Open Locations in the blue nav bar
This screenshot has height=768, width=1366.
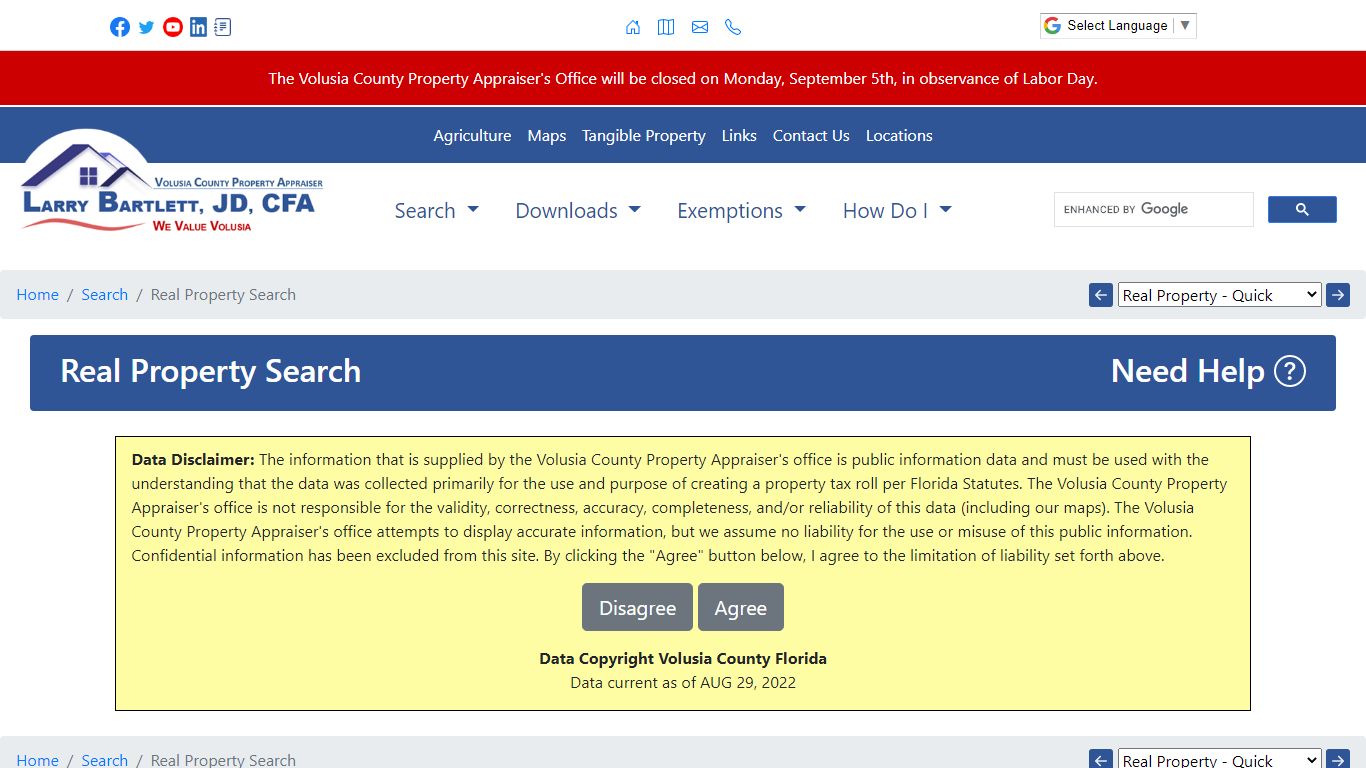click(899, 136)
